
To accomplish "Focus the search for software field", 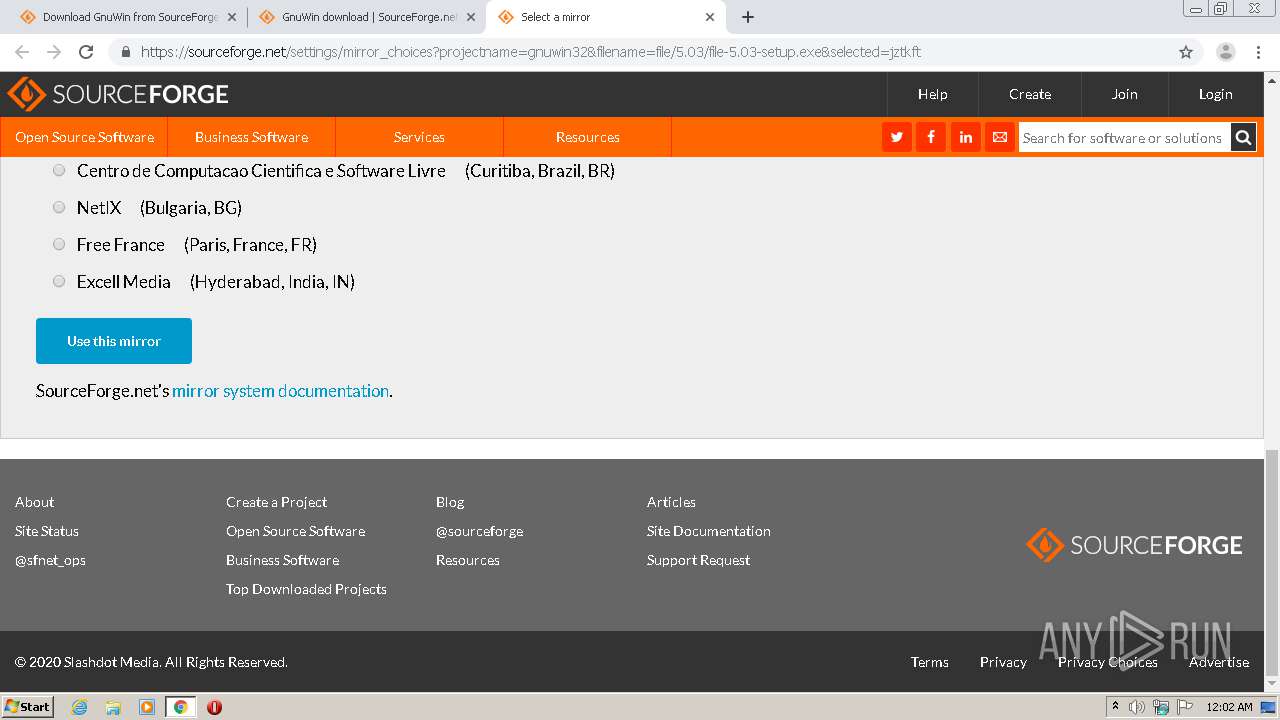I will [x=1123, y=138].
